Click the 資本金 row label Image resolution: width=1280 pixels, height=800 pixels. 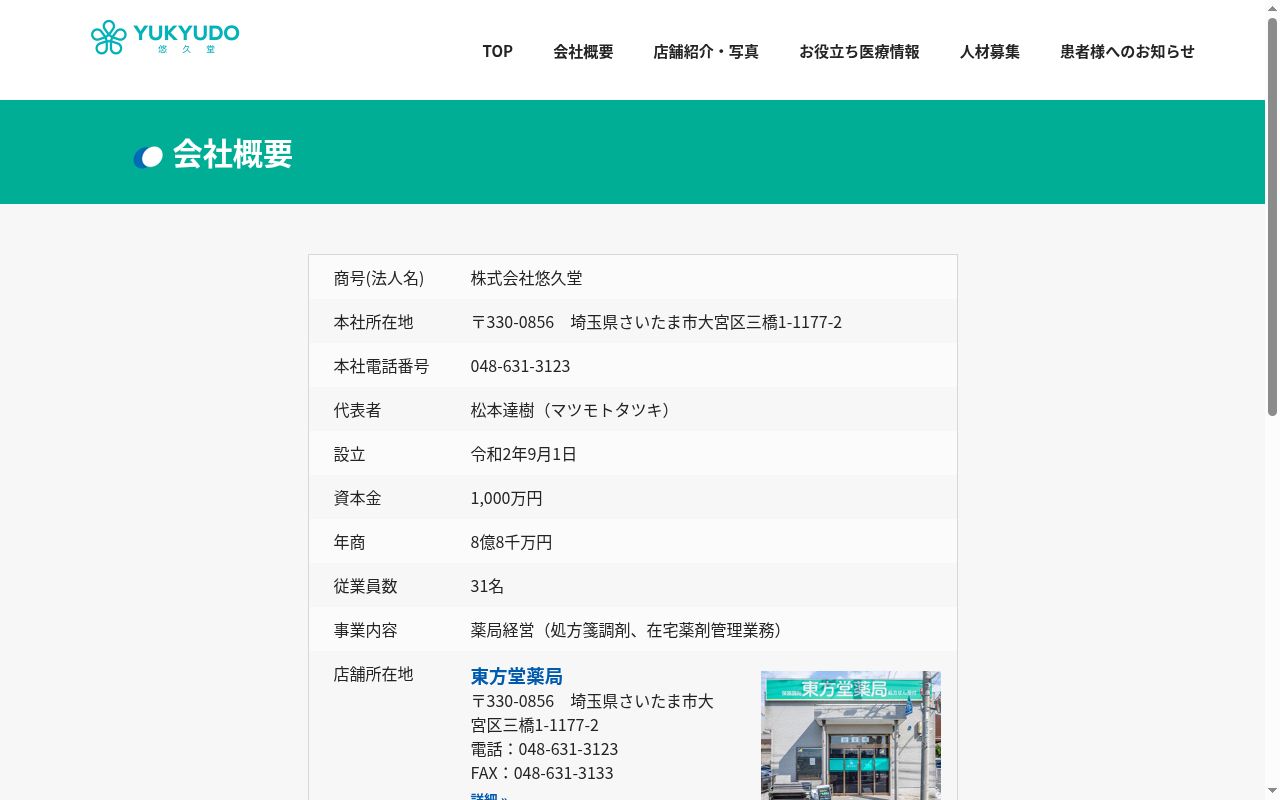(x=357, y=498)
